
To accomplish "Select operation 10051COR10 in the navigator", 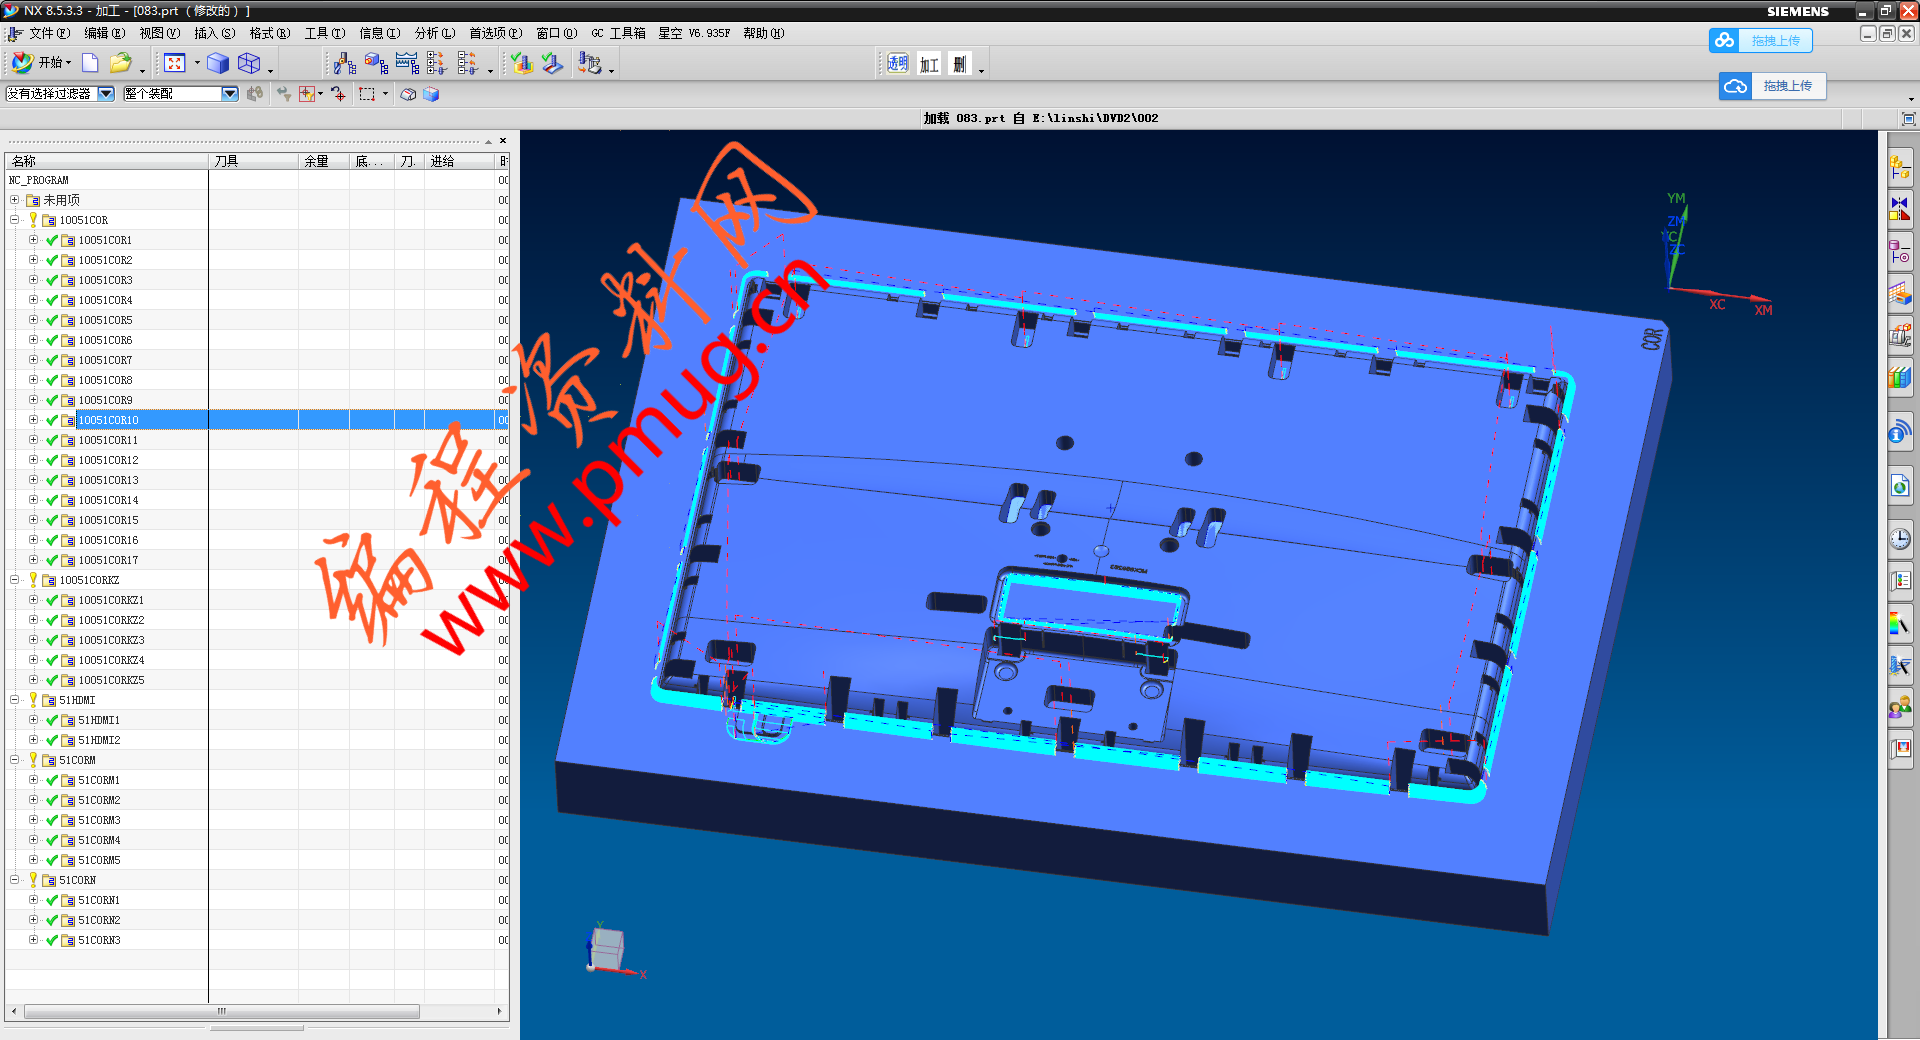I will pos(108,420).
